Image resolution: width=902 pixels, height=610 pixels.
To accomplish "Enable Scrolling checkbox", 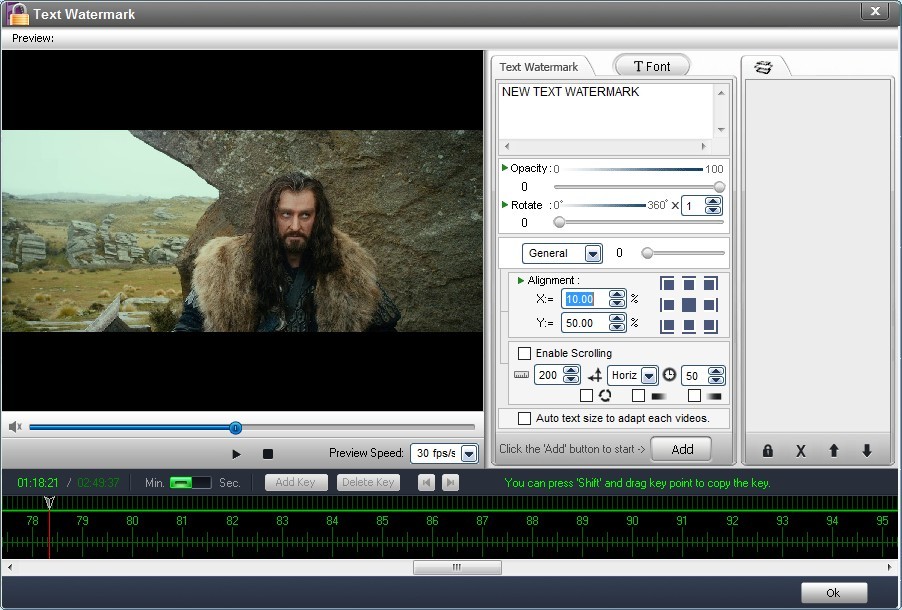I will click(524, 353).
